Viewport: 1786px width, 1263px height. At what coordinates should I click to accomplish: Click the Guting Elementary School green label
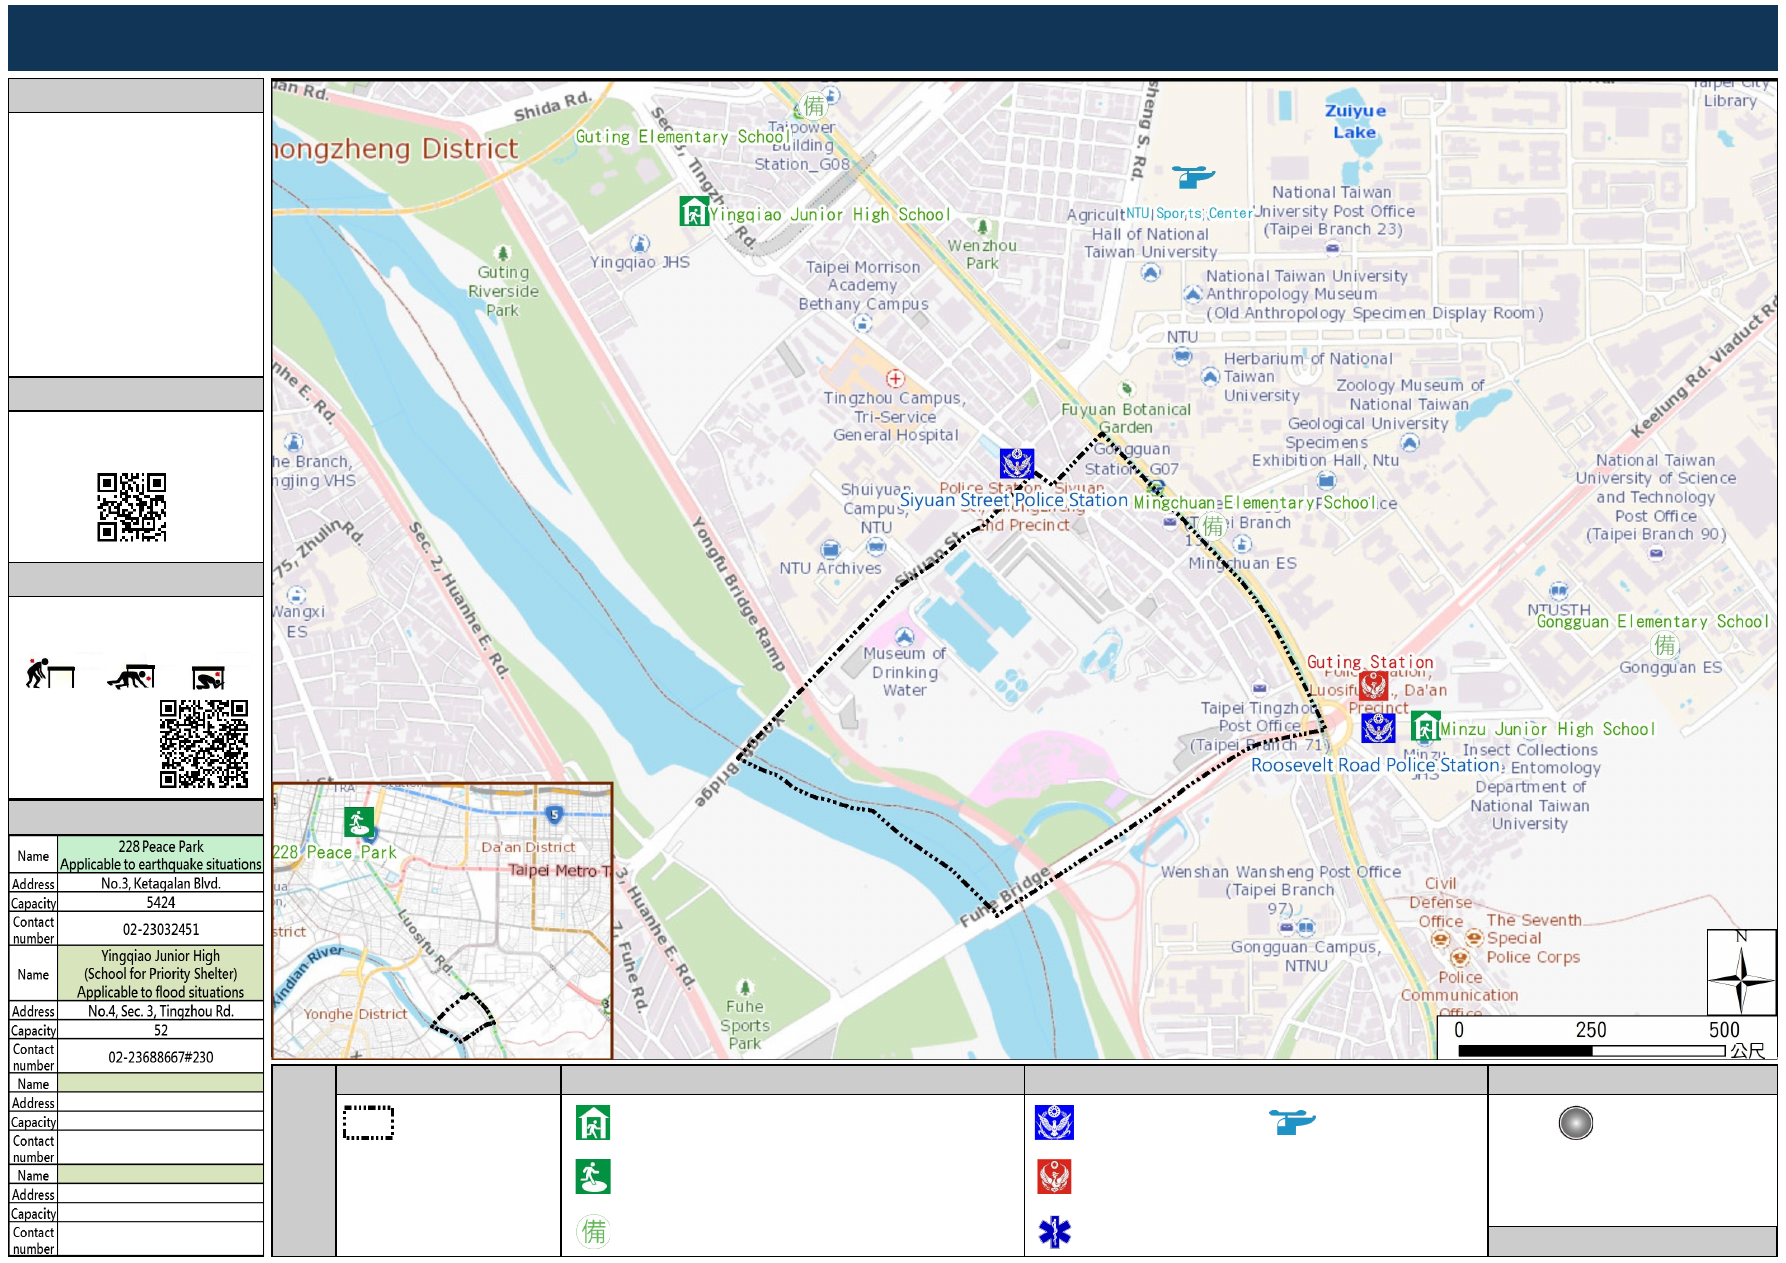tap(682, 137)
